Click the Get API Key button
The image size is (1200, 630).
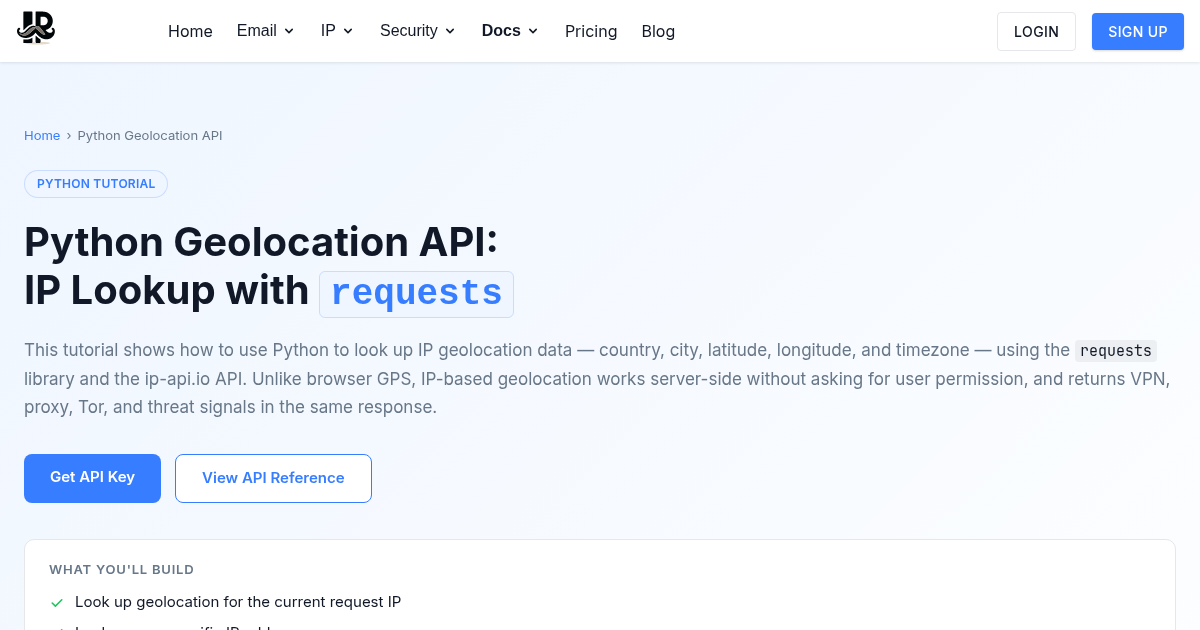92,478
